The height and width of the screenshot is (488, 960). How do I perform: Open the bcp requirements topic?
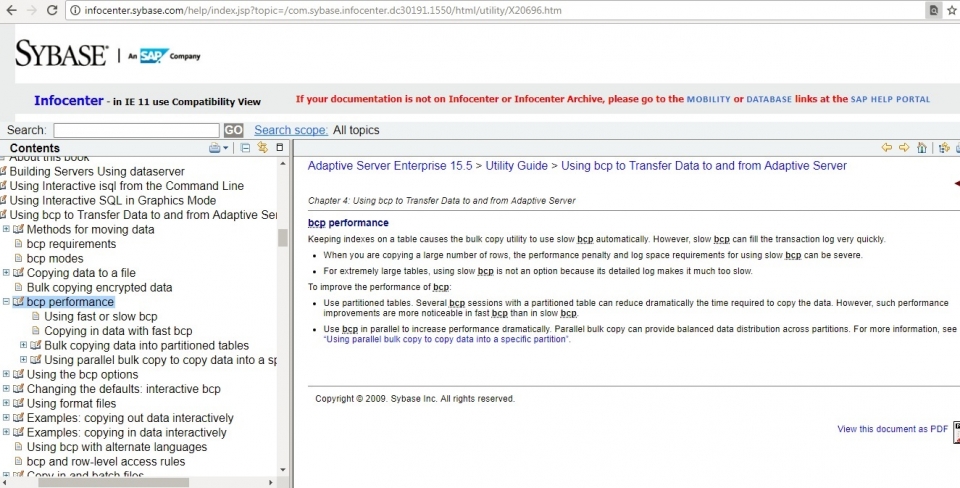[x=71, y=244]
